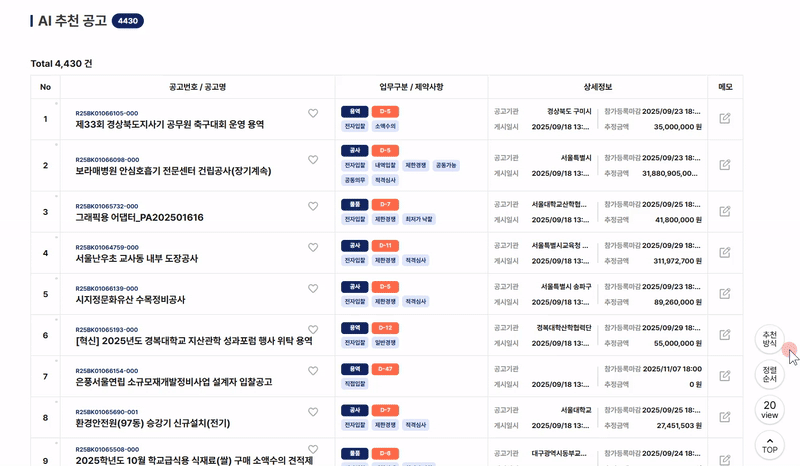Open the 정렬순서 sort order selector
This screenshot has height=466, width=800.
pos(769,375)
